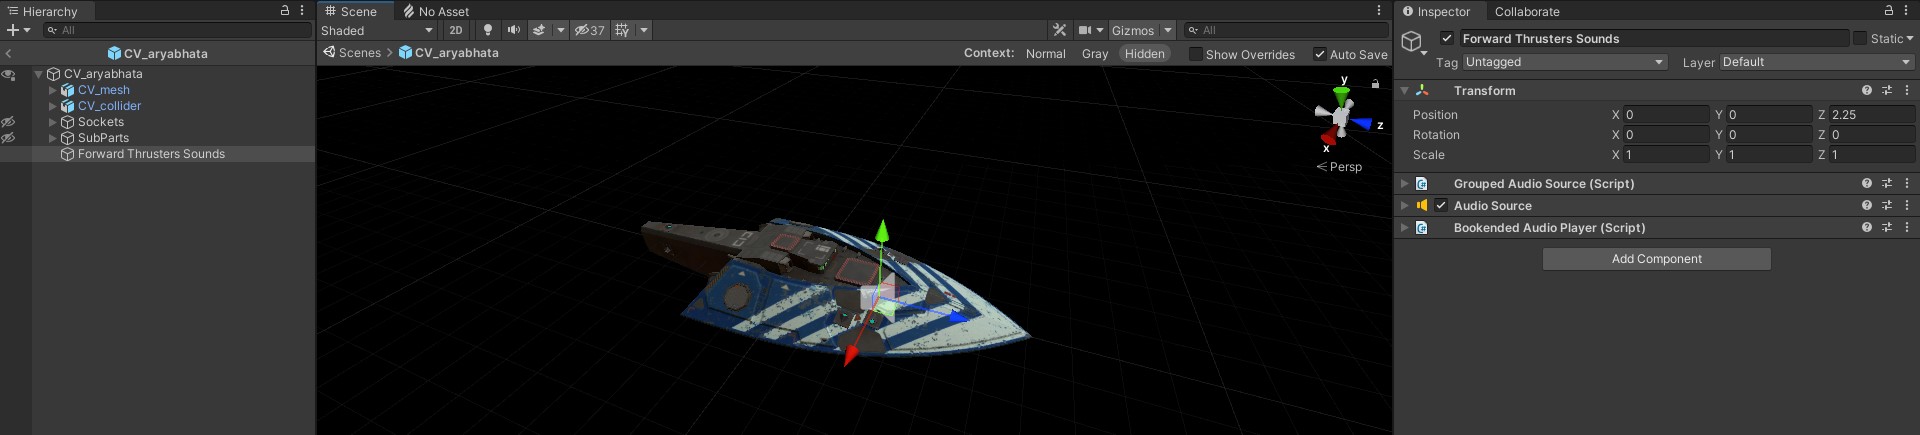1920x435 pixels.
Task: Open Scene view kebab options menu
Action: pyautogui.click(x=1379, y=10)
